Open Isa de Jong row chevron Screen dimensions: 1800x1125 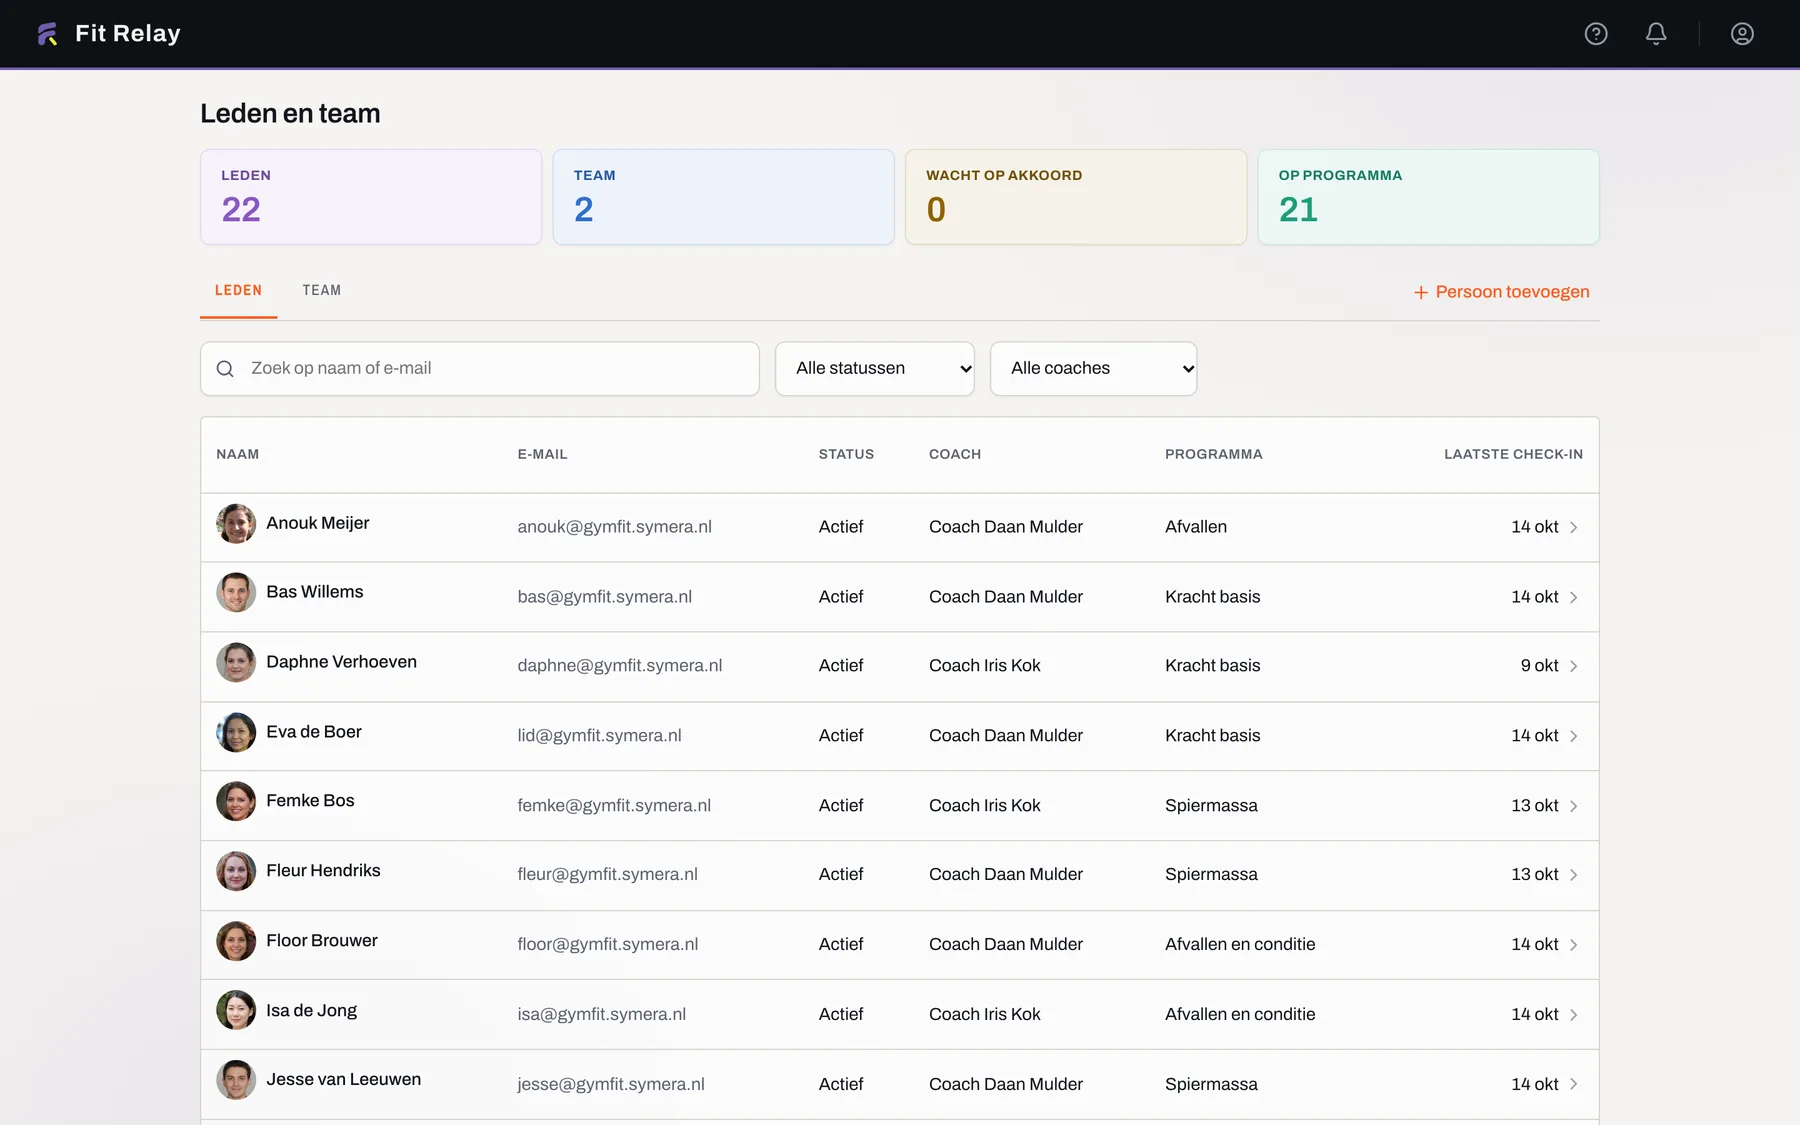1573,1015
